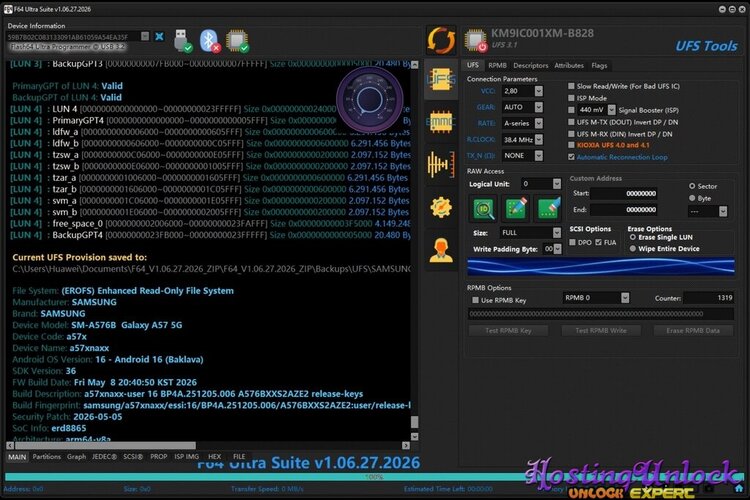Image resolution: width=750 pixels, height=500 pixels.
Task: Switch to the ISP IMG log tab
Action: [186, 456]
